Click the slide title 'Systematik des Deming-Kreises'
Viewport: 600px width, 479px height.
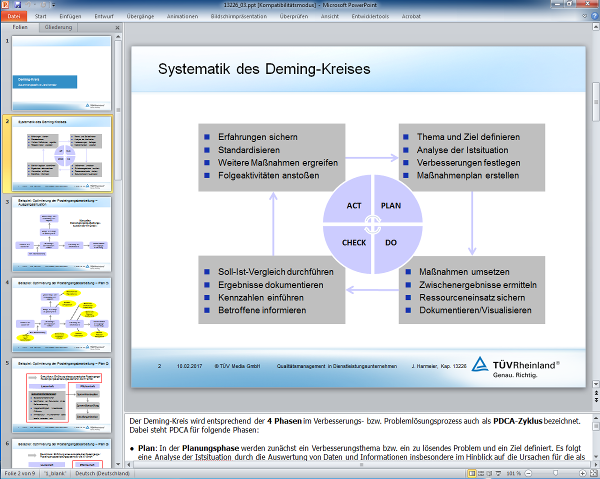click(x=264, y=69)
